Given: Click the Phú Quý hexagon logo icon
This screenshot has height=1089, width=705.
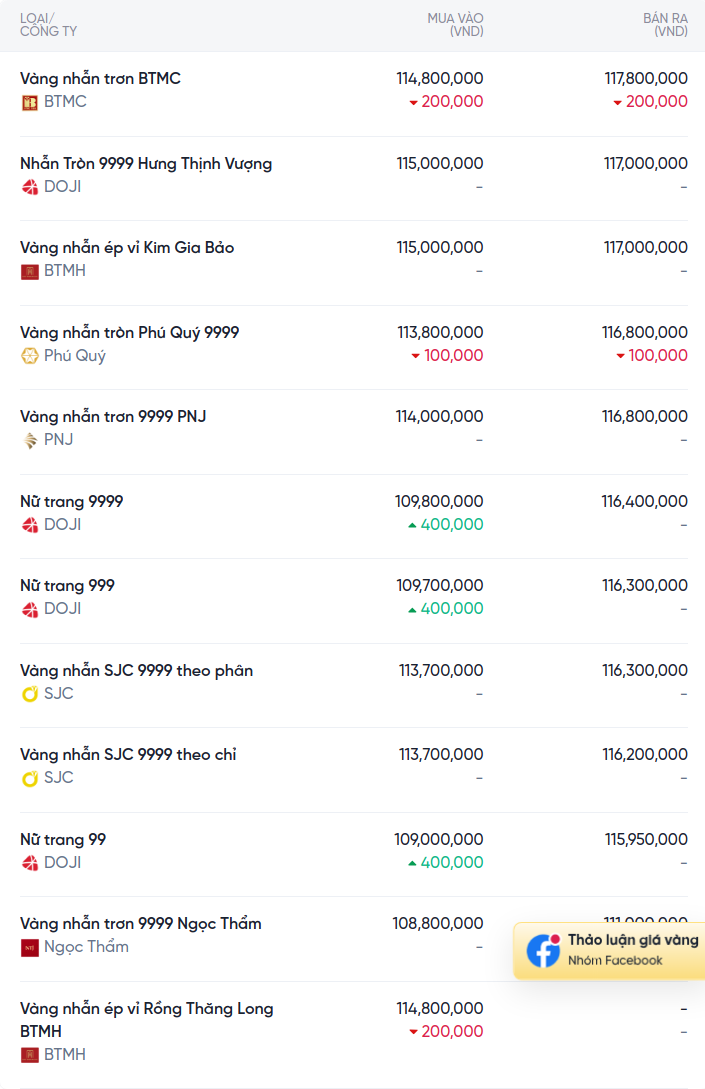Looking at the screenshot, I should pos(29,356).
